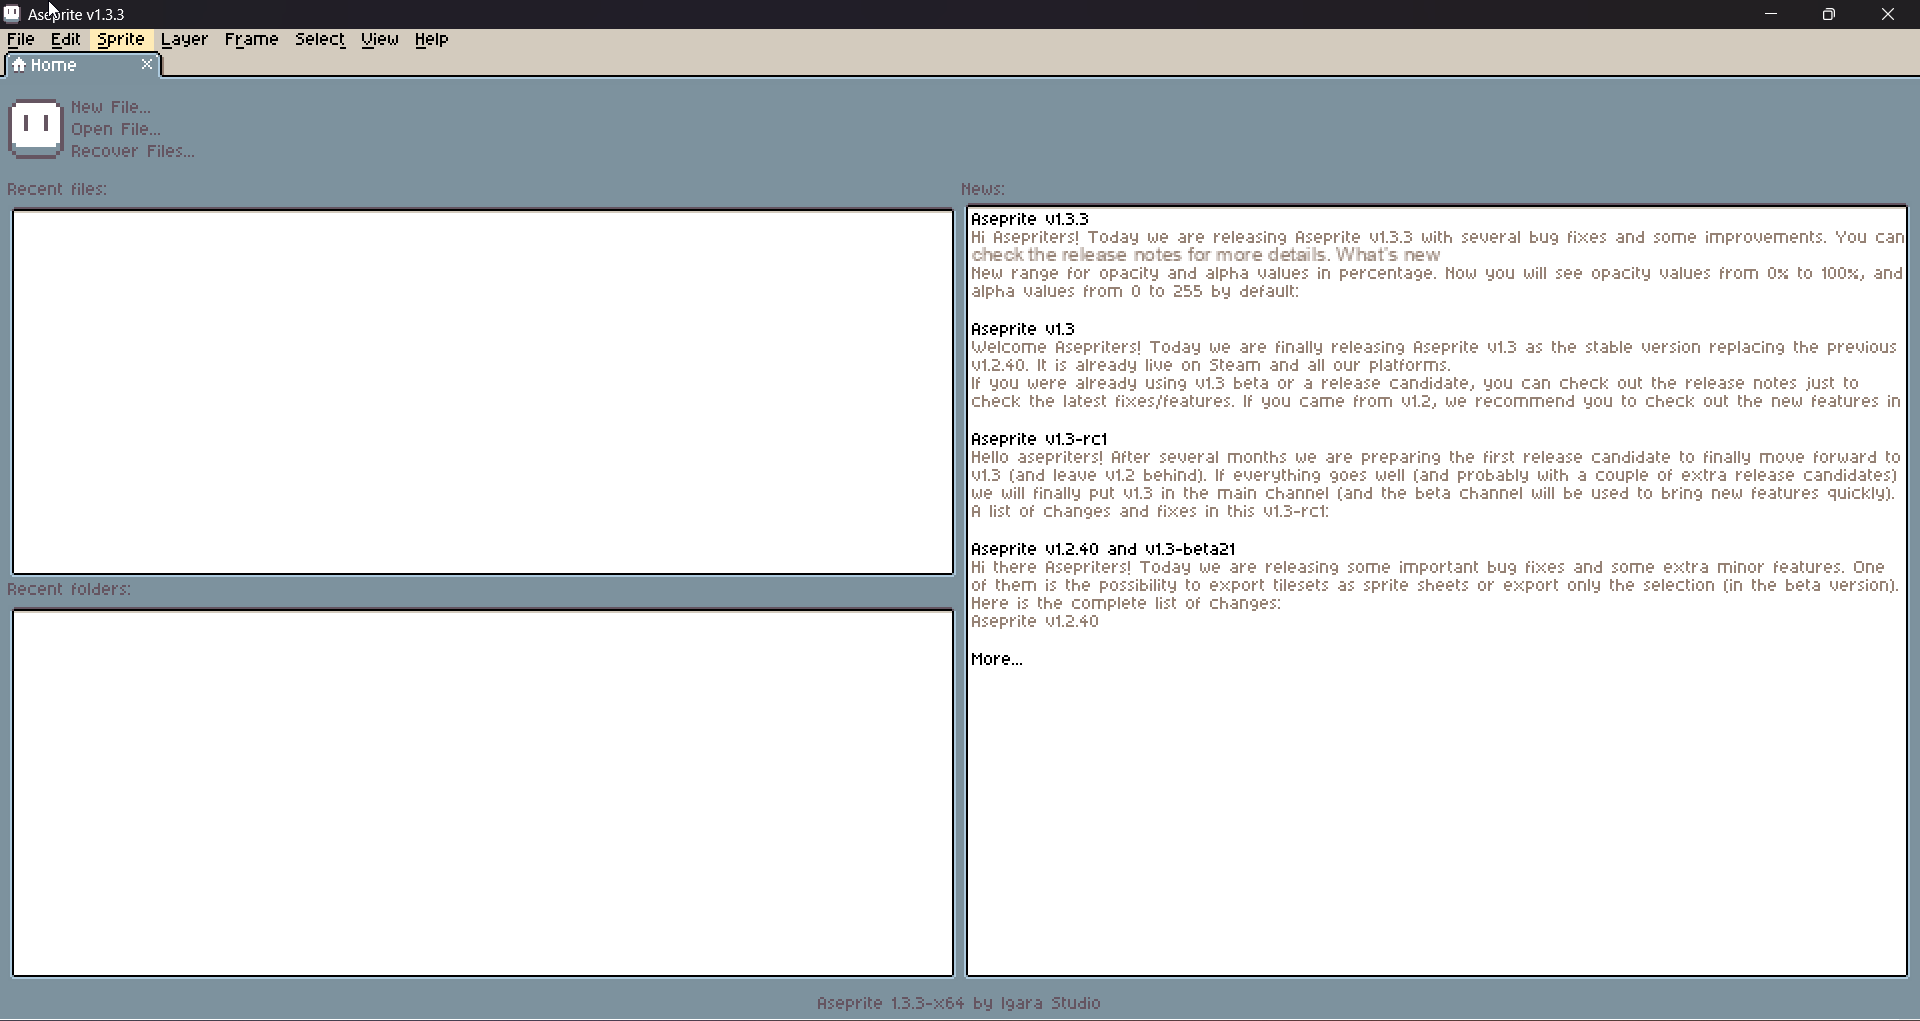This screenshot has width=1920, height=1021.
Task: Open the Edit menu
Action: pos(66,39)
